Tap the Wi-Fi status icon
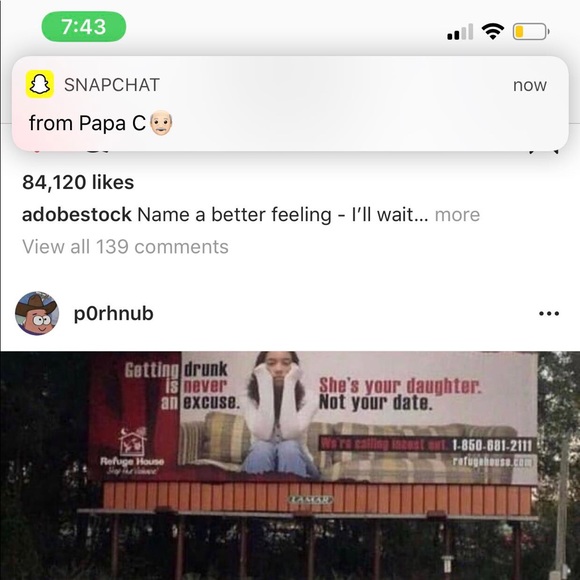580x580 pixels. tap(493, 31)
